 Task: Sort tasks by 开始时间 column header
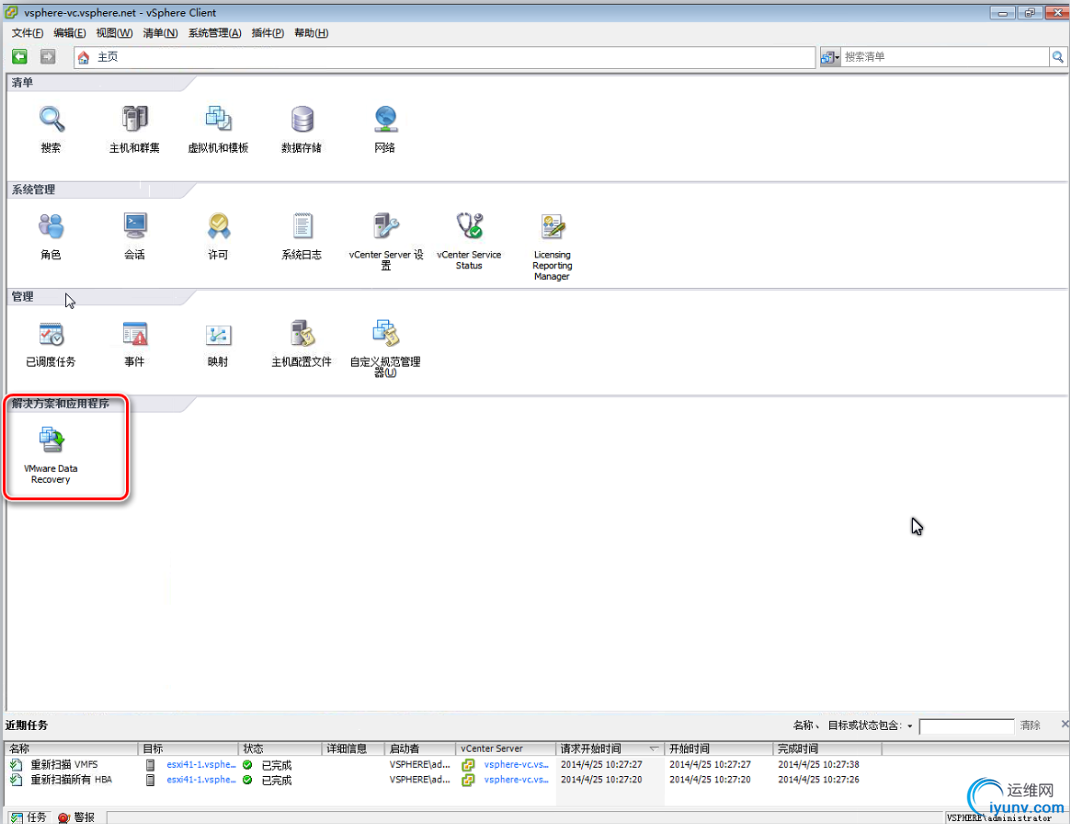point(719,749)
